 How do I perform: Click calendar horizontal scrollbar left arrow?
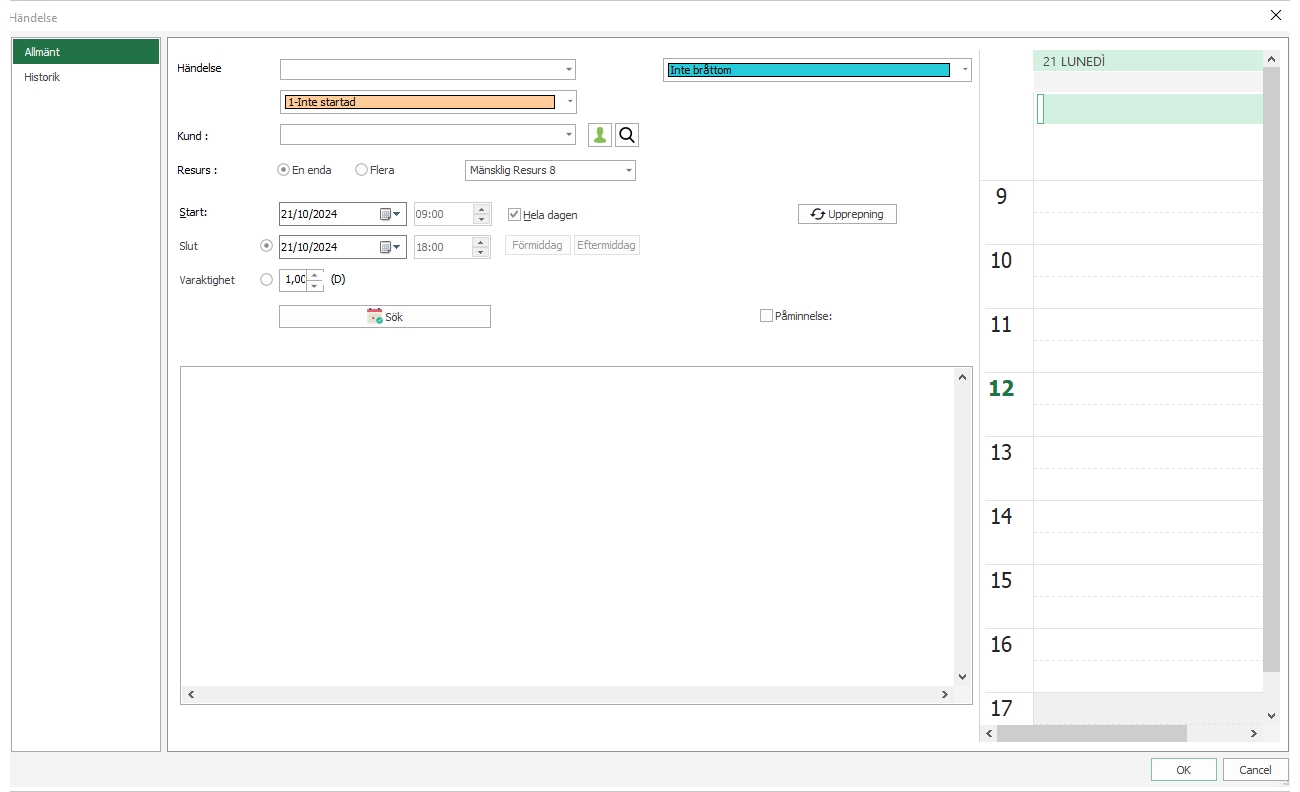point(990,733)
